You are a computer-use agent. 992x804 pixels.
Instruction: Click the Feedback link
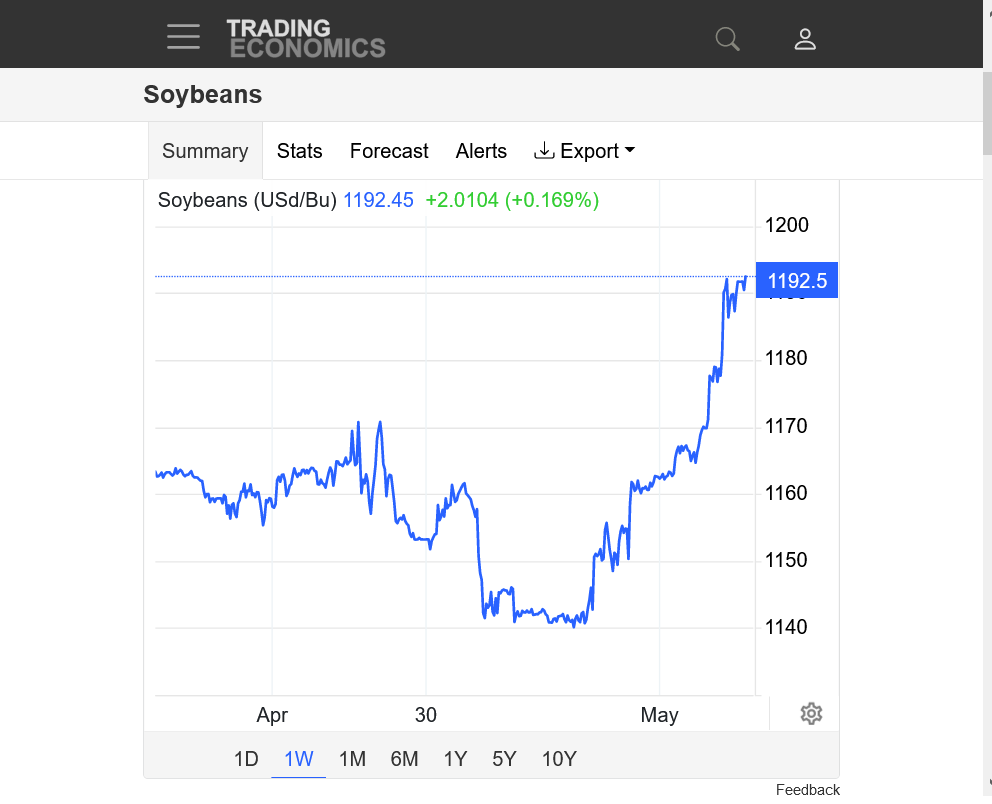coord(807,790)
